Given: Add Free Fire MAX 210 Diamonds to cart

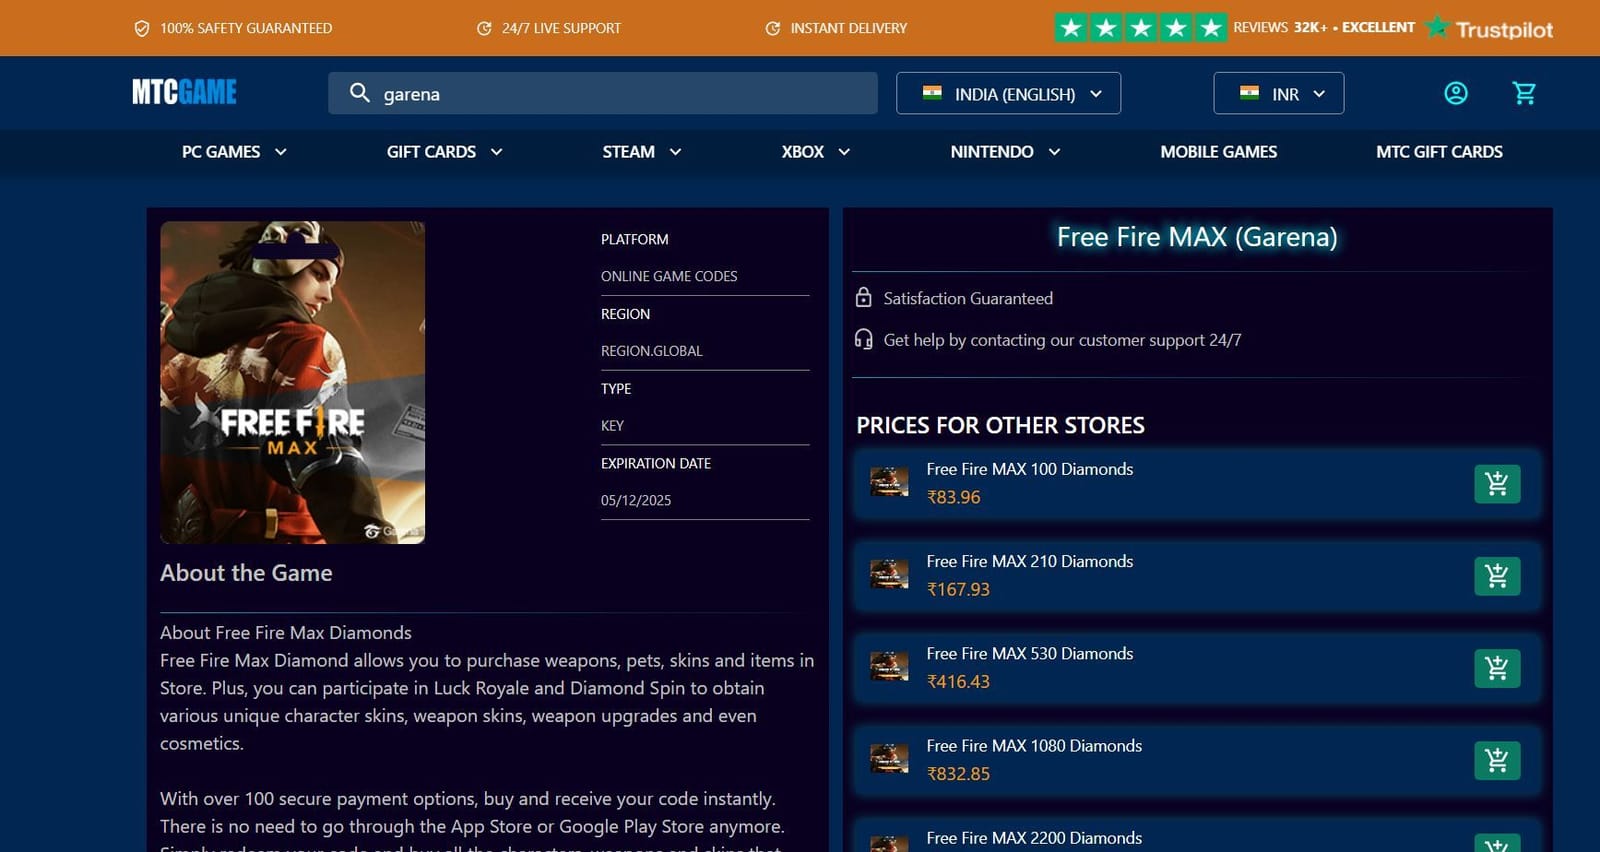Looking at the screenshot, I should pos(1496,576).
